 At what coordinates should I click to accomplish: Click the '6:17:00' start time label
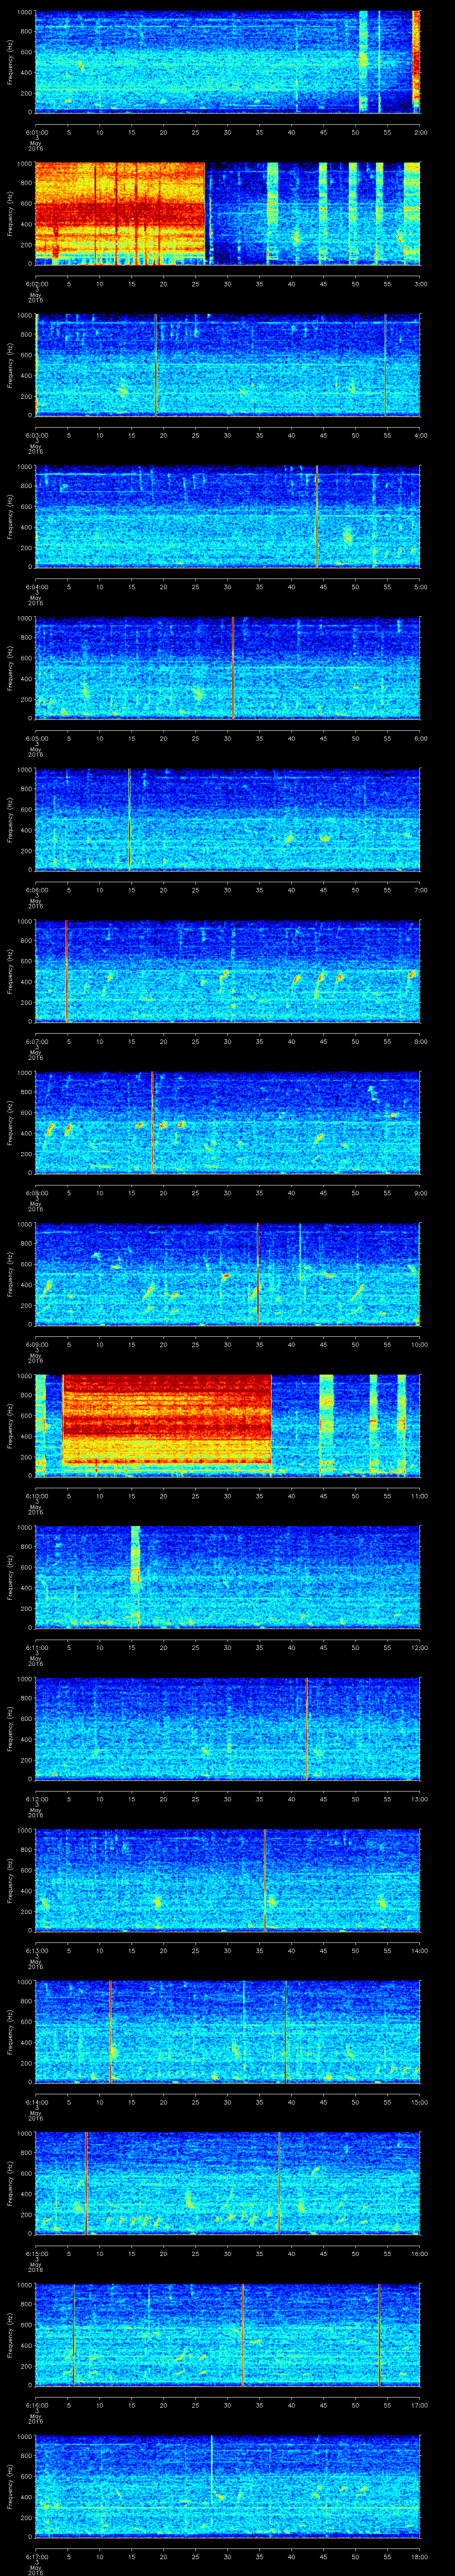coord(36,2558)
